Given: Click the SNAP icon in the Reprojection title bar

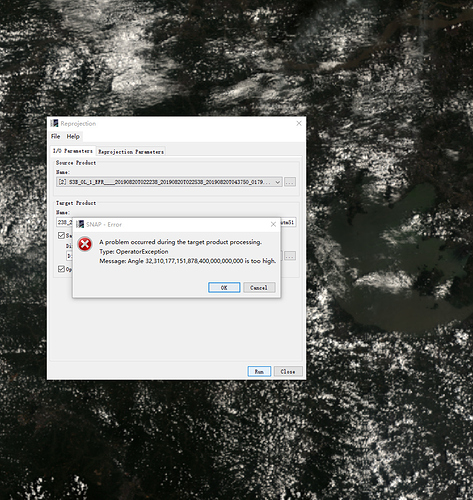Looking at the screenshot, I should 54,123.
